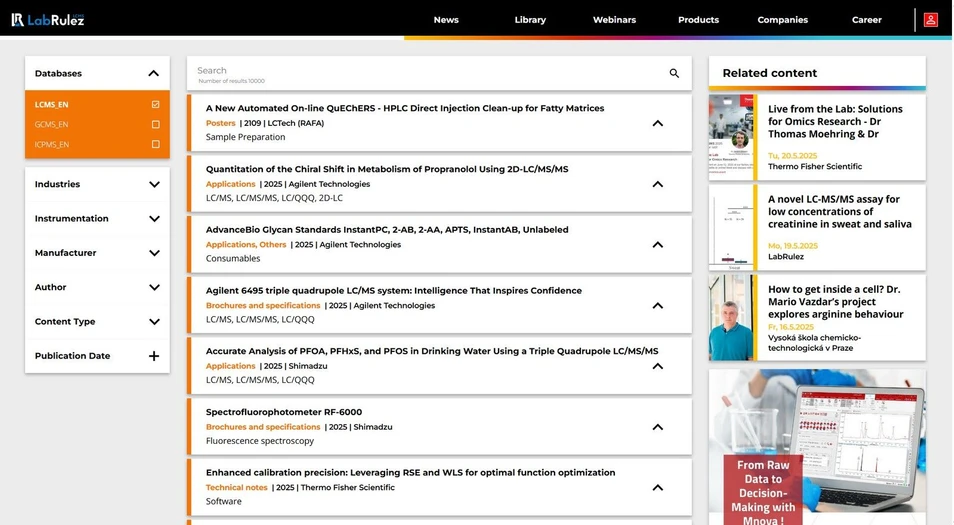Viewport: 954px width, 525px height.
Task: Click the search magnifier icon
Action: 674,73
